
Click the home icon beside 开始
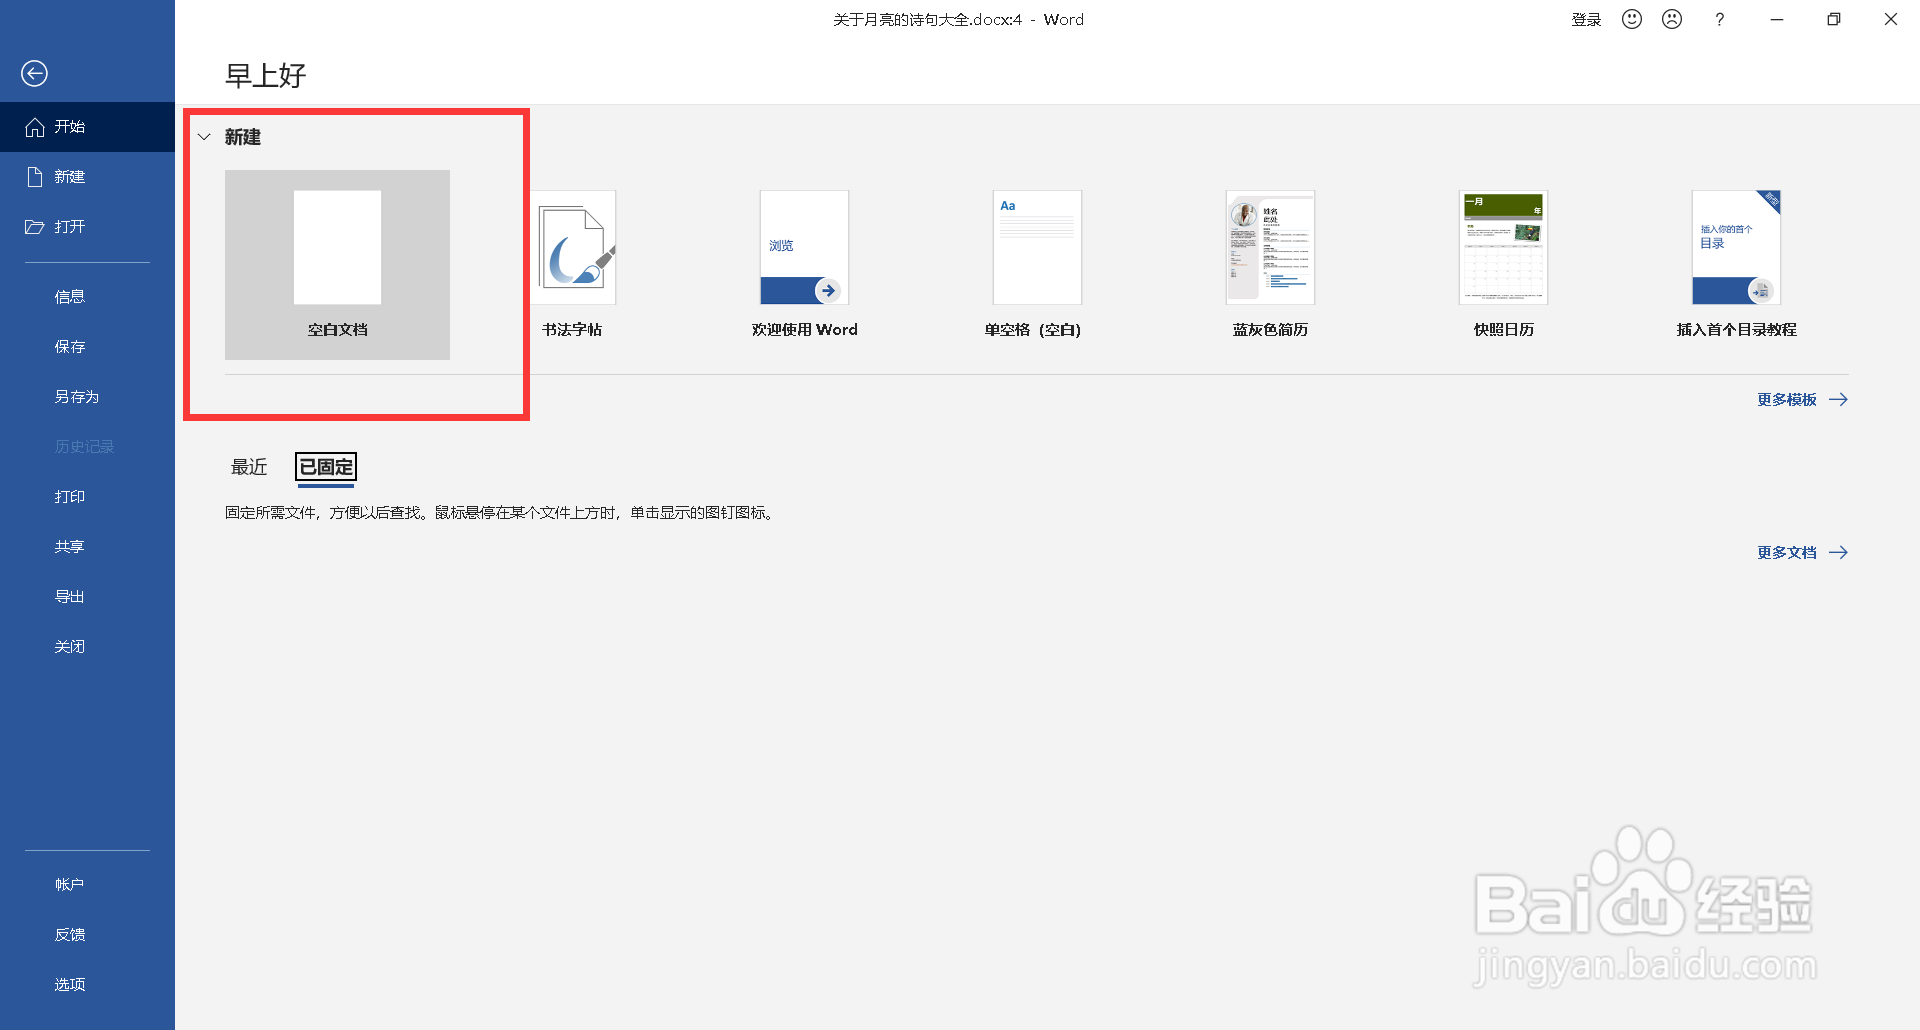(35, 127)
